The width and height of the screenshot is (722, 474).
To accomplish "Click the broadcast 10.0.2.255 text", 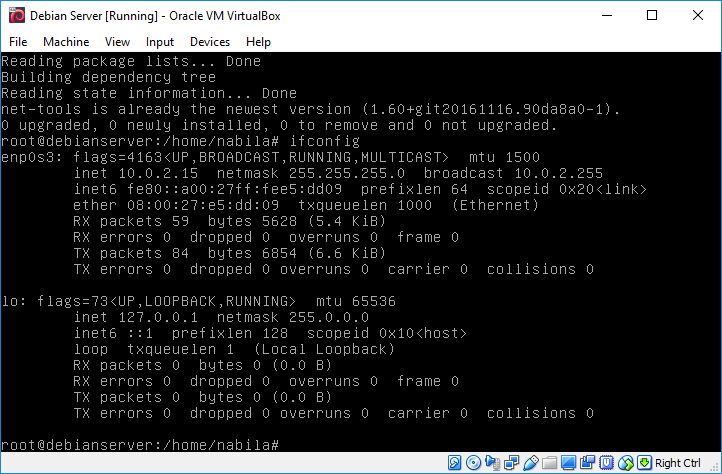I will (x=513, y=173).
